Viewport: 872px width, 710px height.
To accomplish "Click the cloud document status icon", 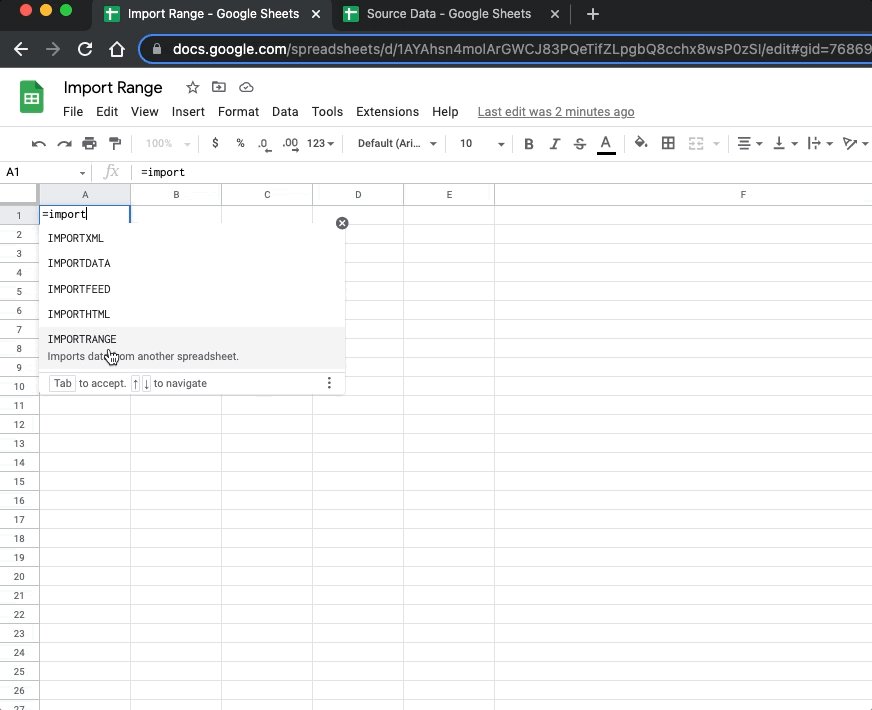I will point(246,87).
